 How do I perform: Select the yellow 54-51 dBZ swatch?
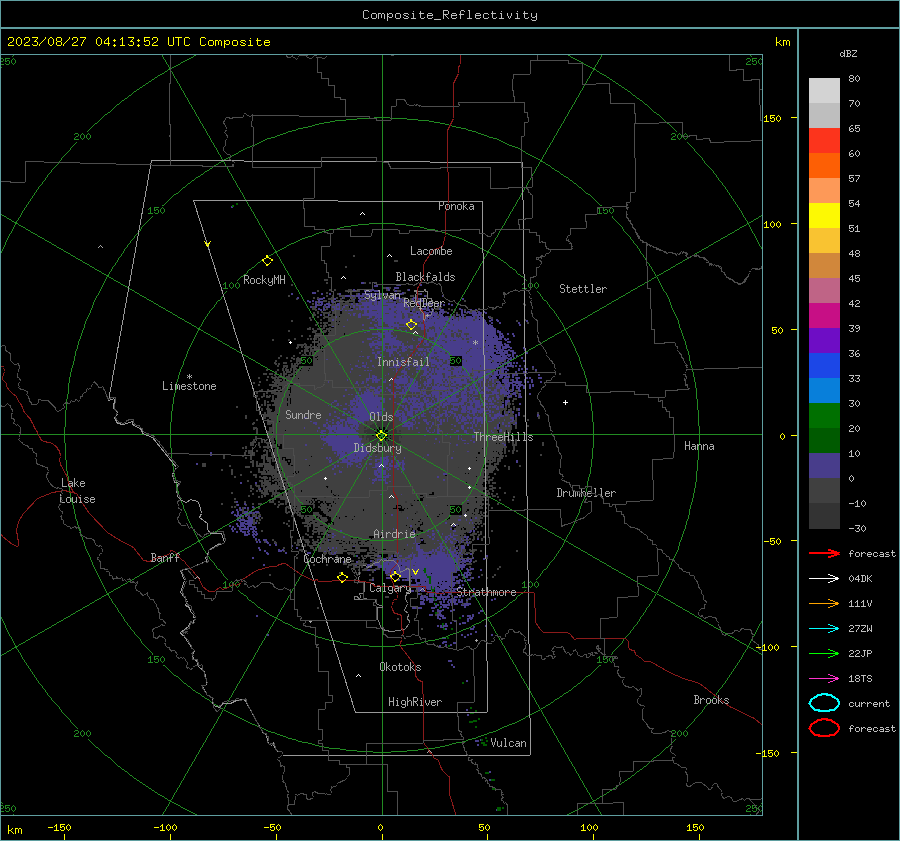(x=824, y=215)
